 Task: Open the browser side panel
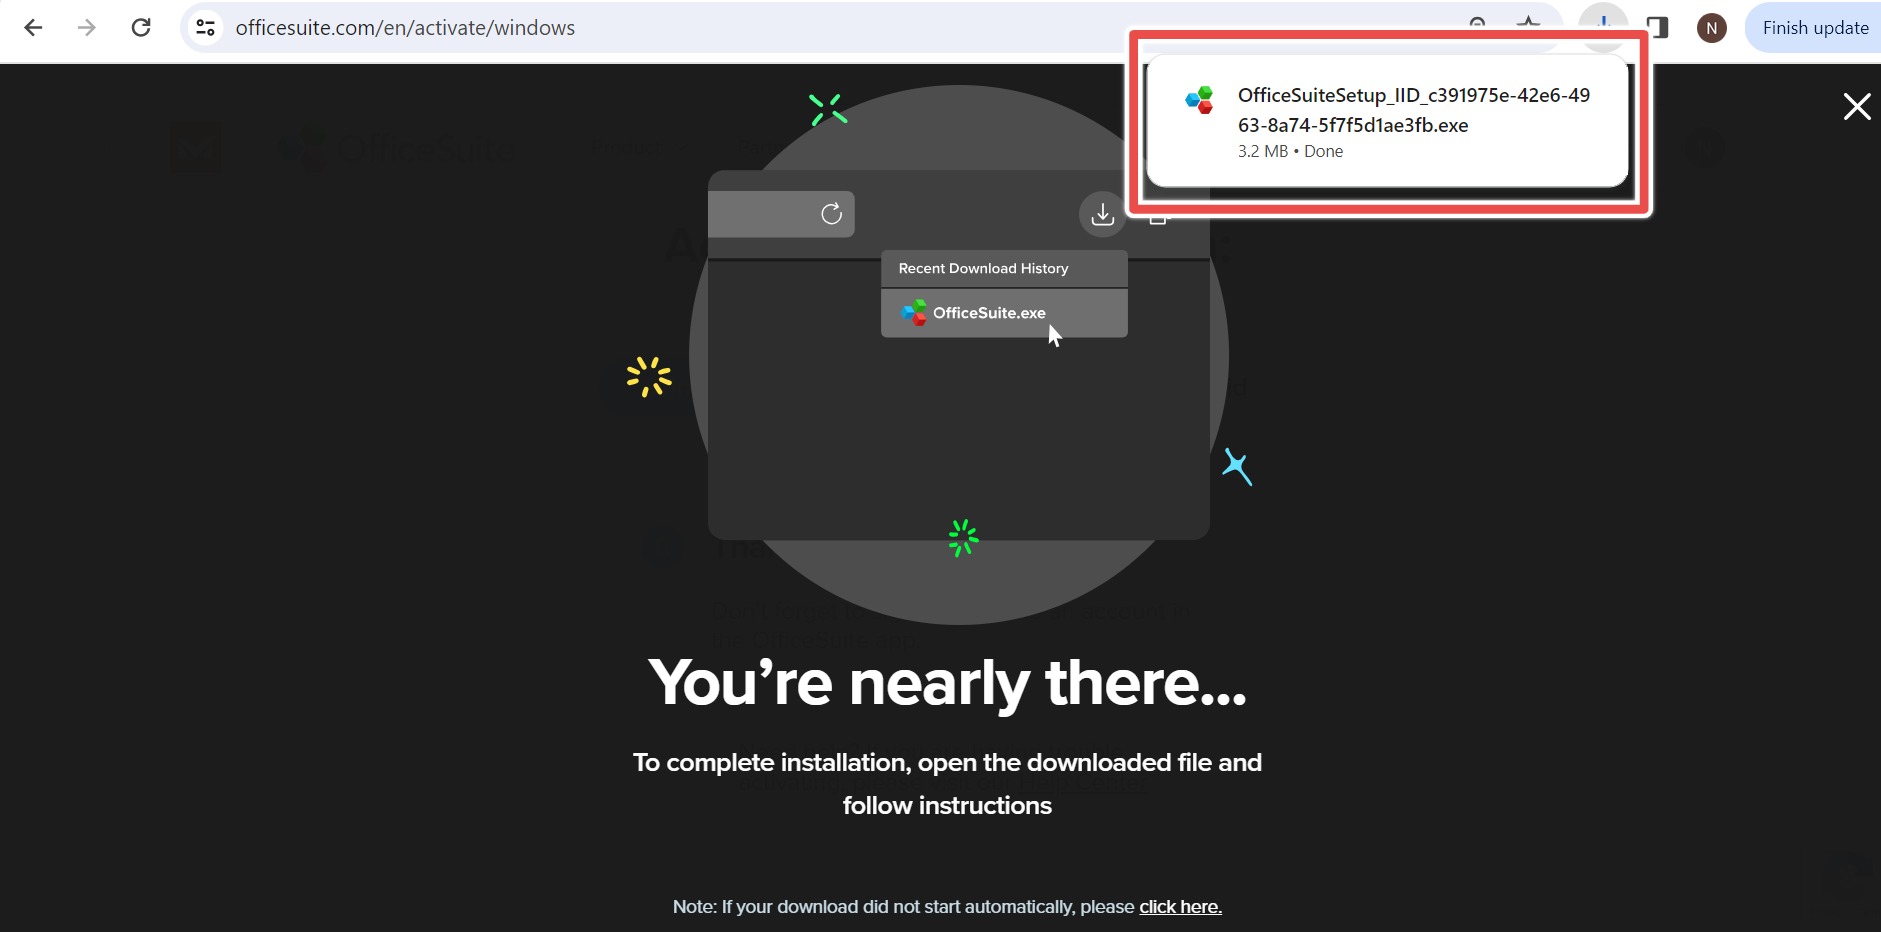point(1658,28)
